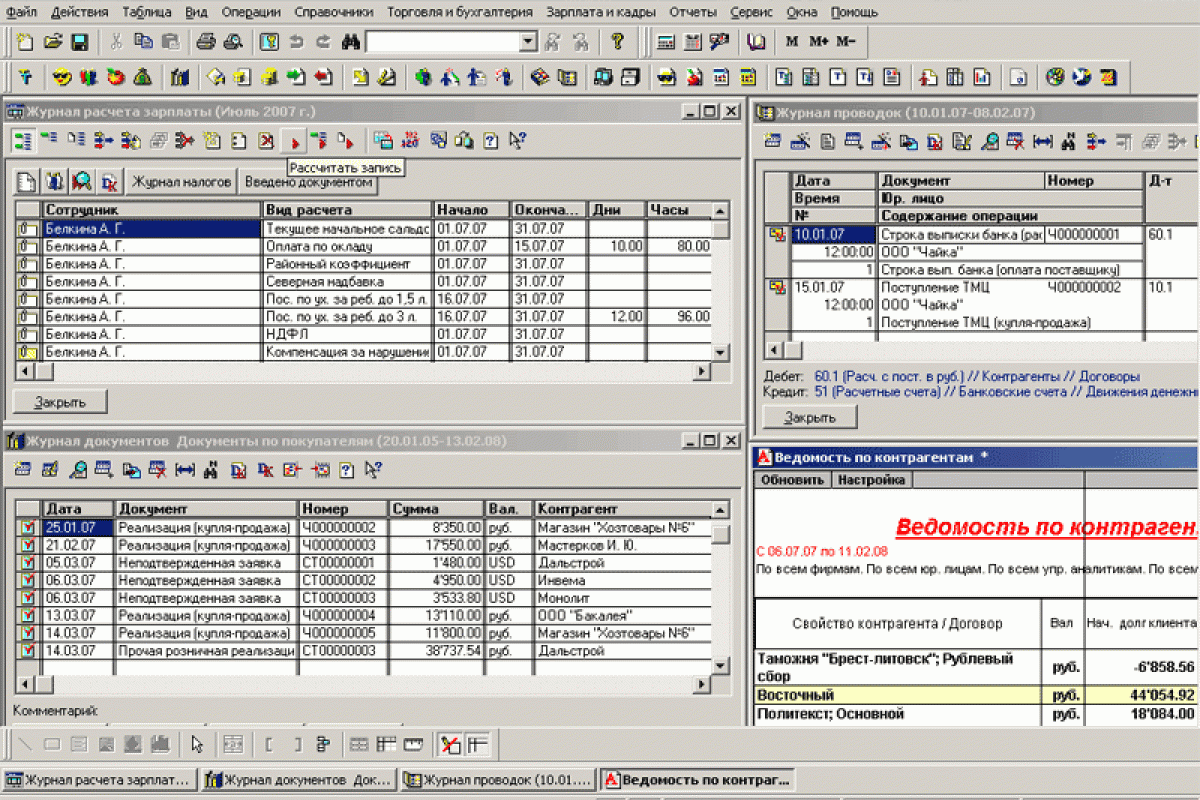Open the calculator icon in top toolbar

(x=665, y=42)
